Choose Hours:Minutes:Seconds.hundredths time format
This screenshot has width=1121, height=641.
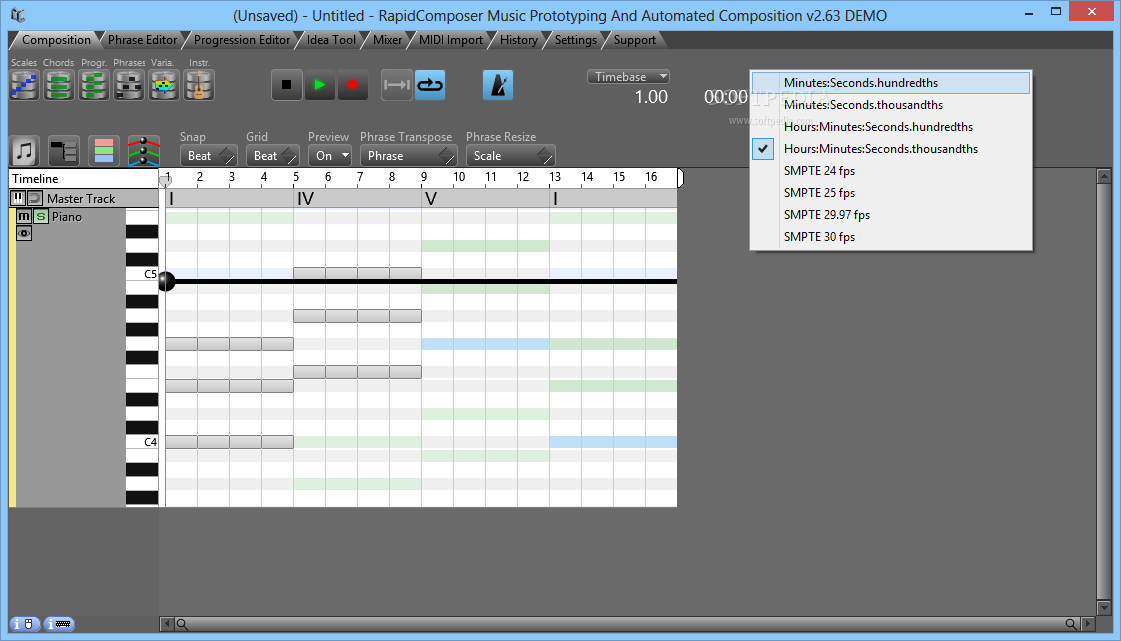(891, 127)
